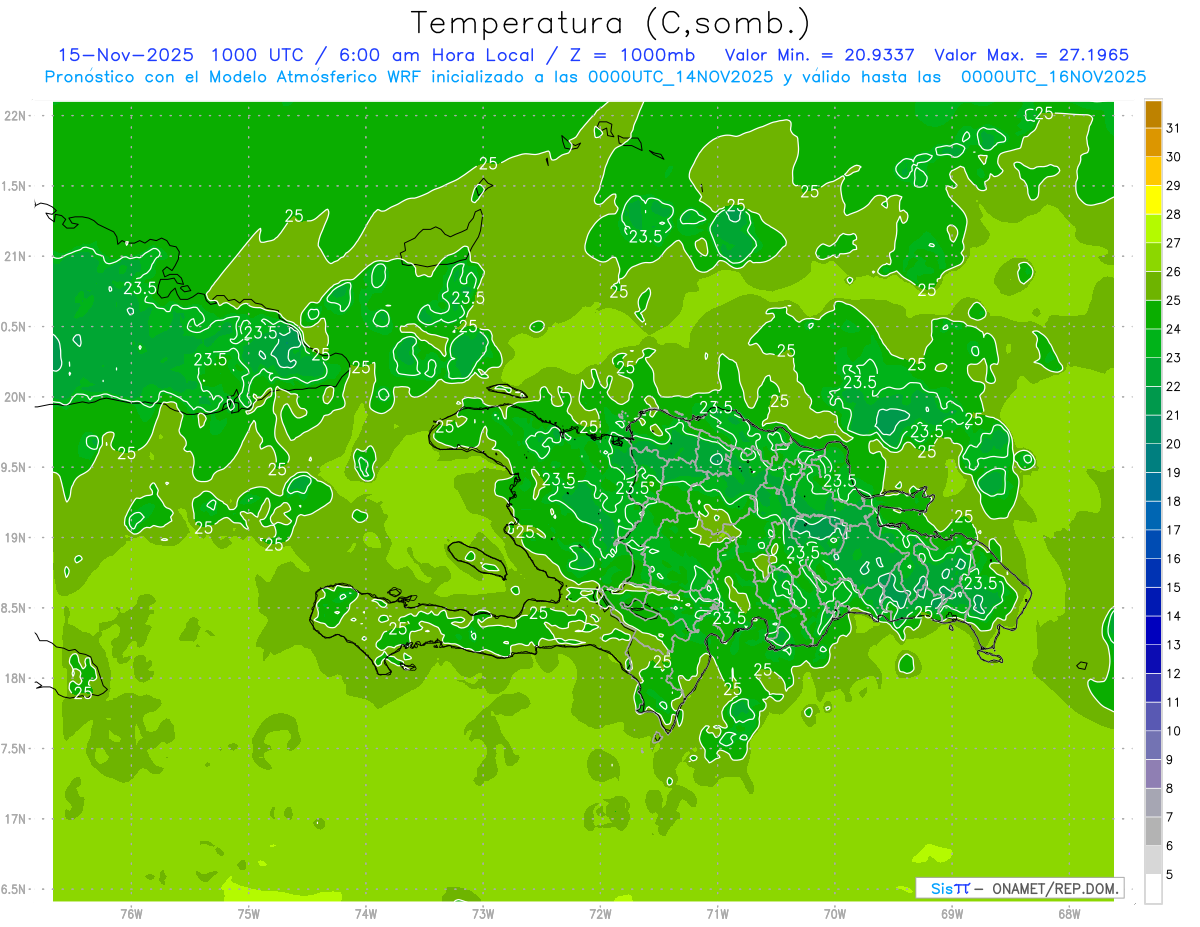
Task: Pick the brown-orange swatch atop the legend
Action: coord(1153,114)
